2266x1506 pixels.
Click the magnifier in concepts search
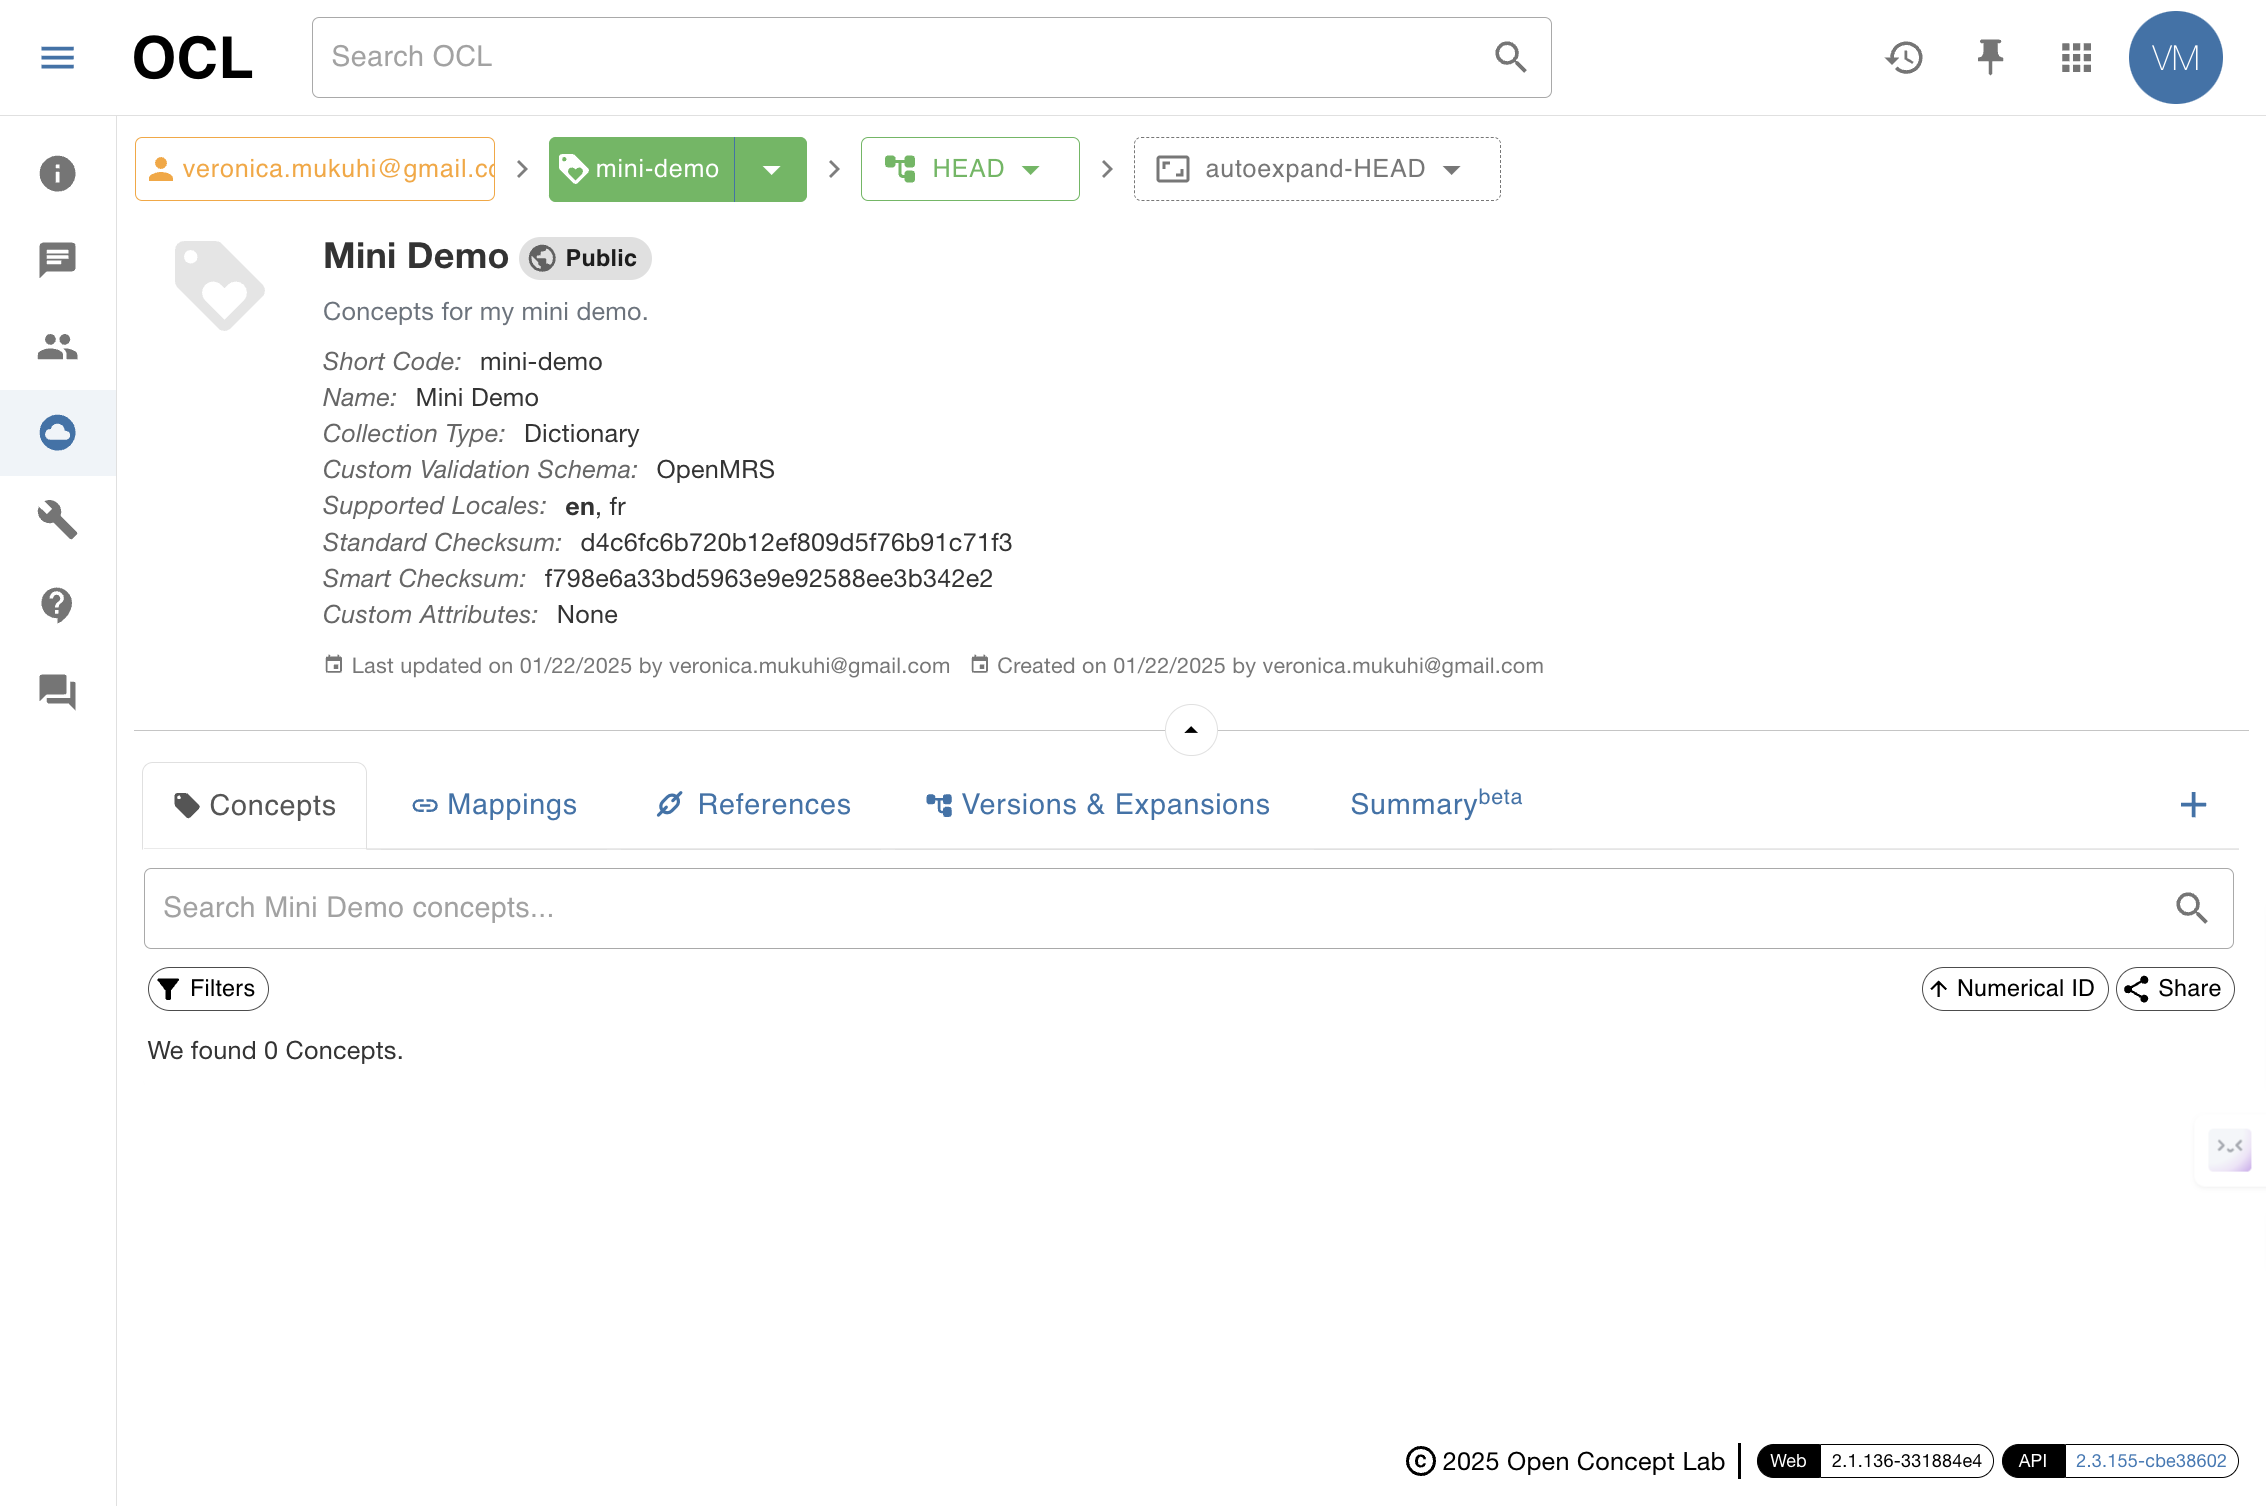point(2191,908)
